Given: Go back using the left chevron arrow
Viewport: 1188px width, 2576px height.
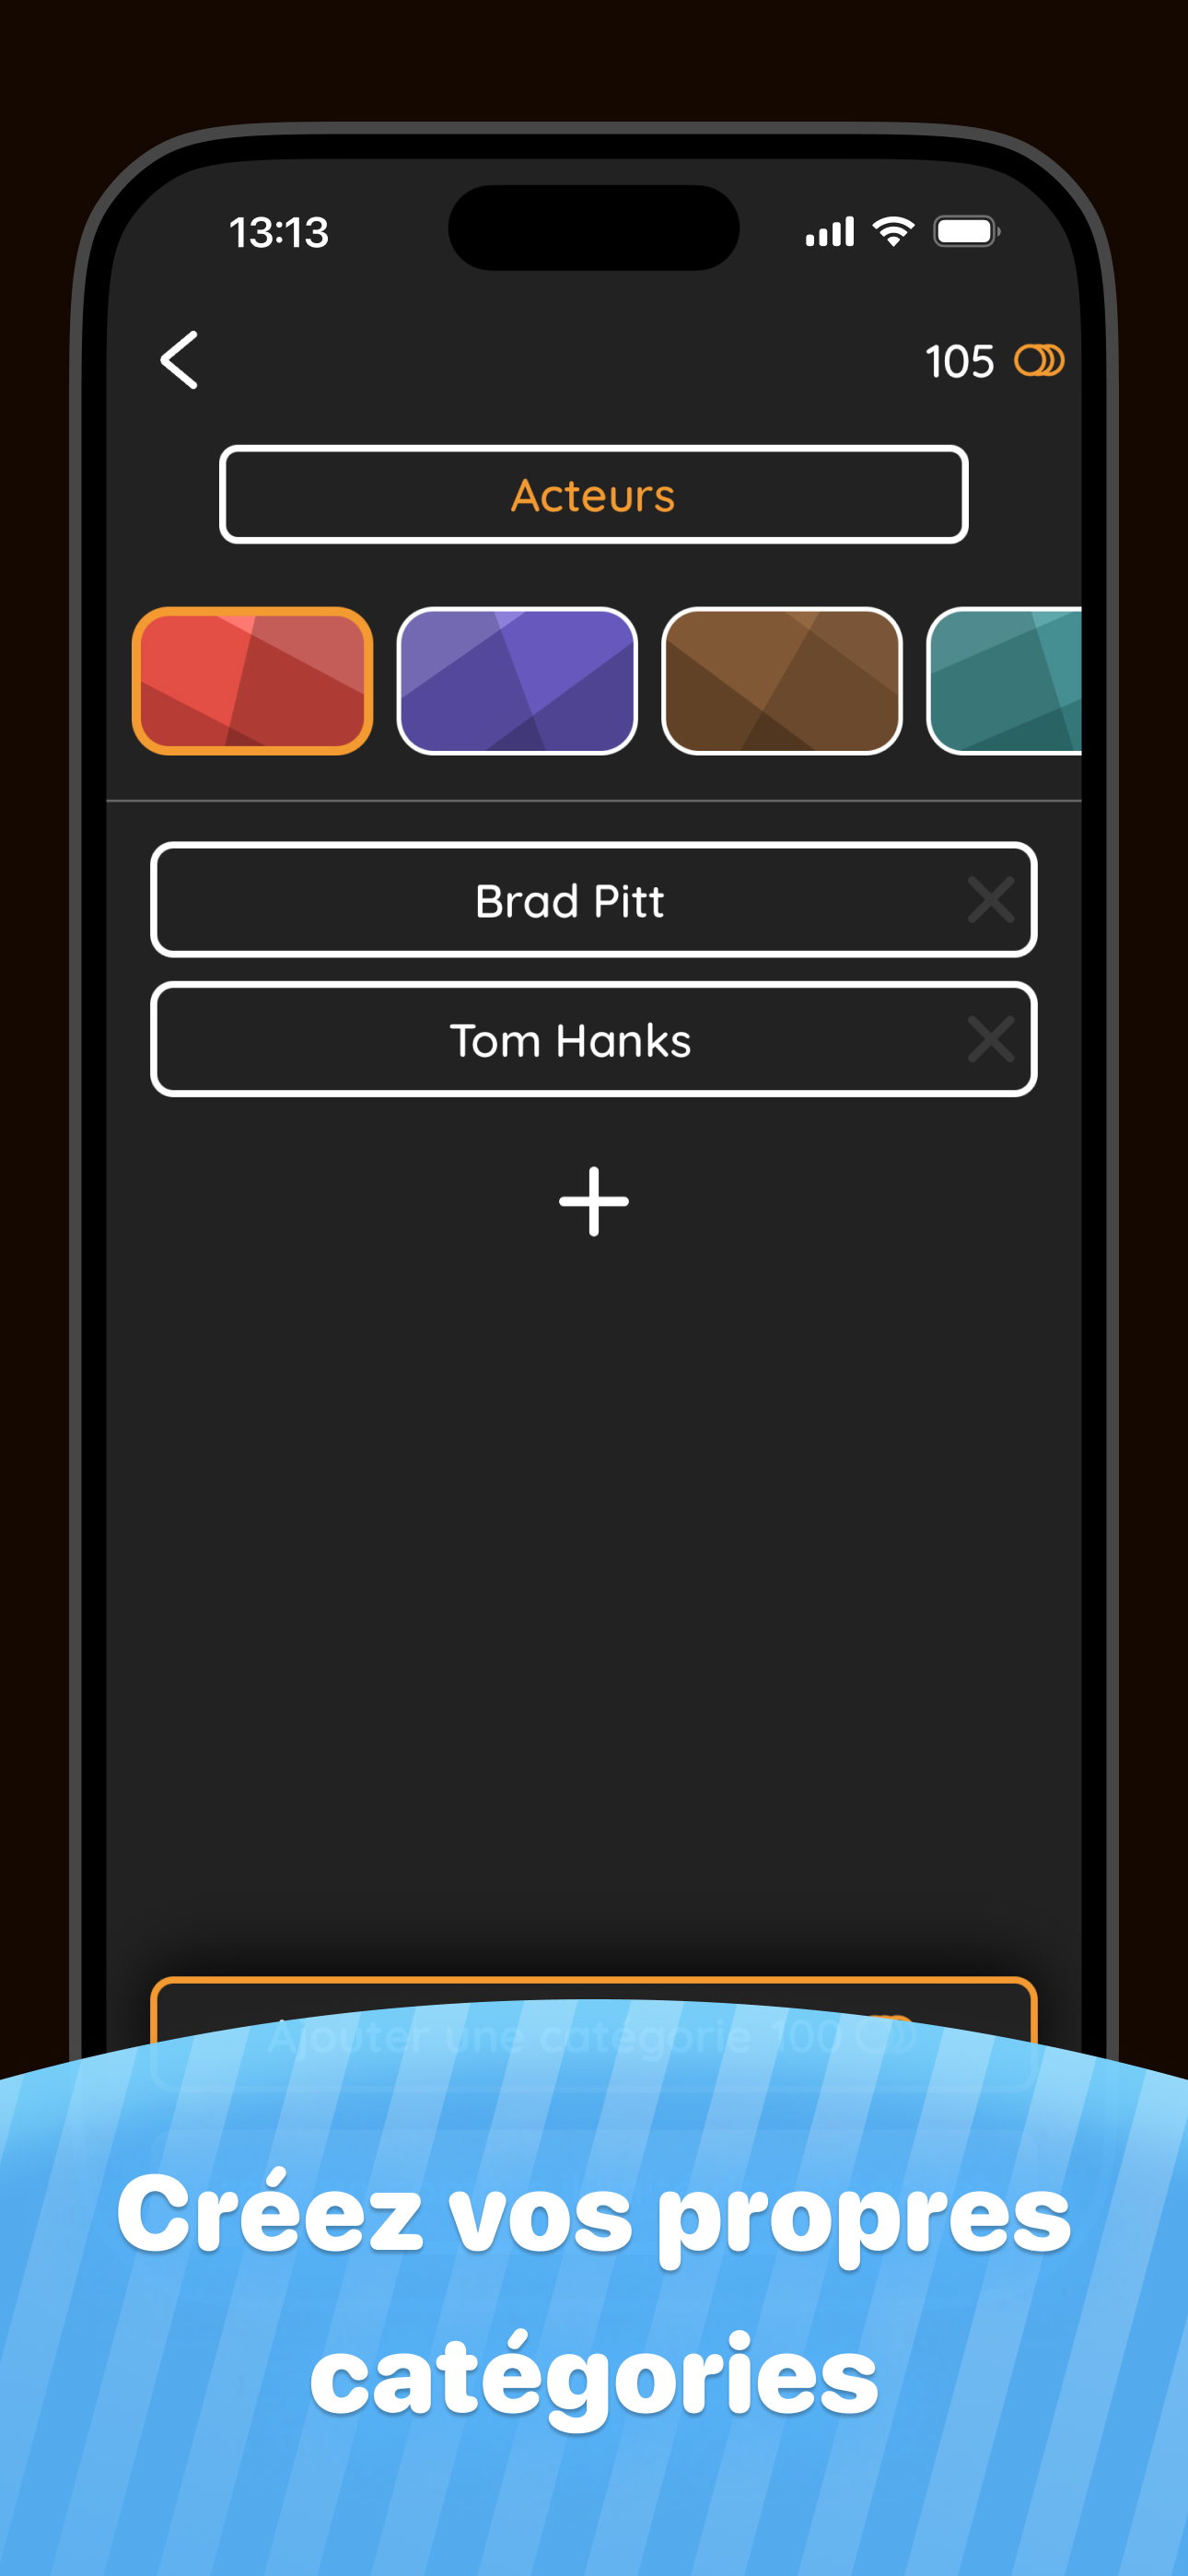Looking at the screenshot, I should click(179, 359).
